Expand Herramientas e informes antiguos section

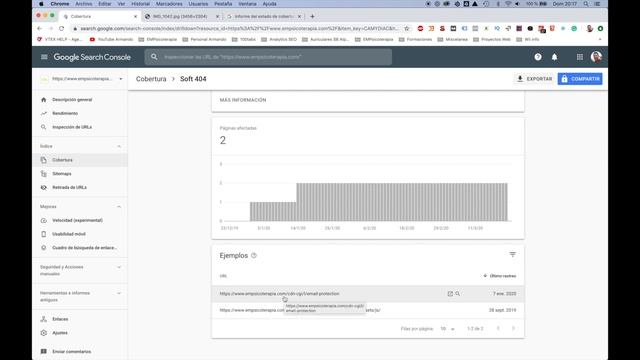tap(119, 293)
